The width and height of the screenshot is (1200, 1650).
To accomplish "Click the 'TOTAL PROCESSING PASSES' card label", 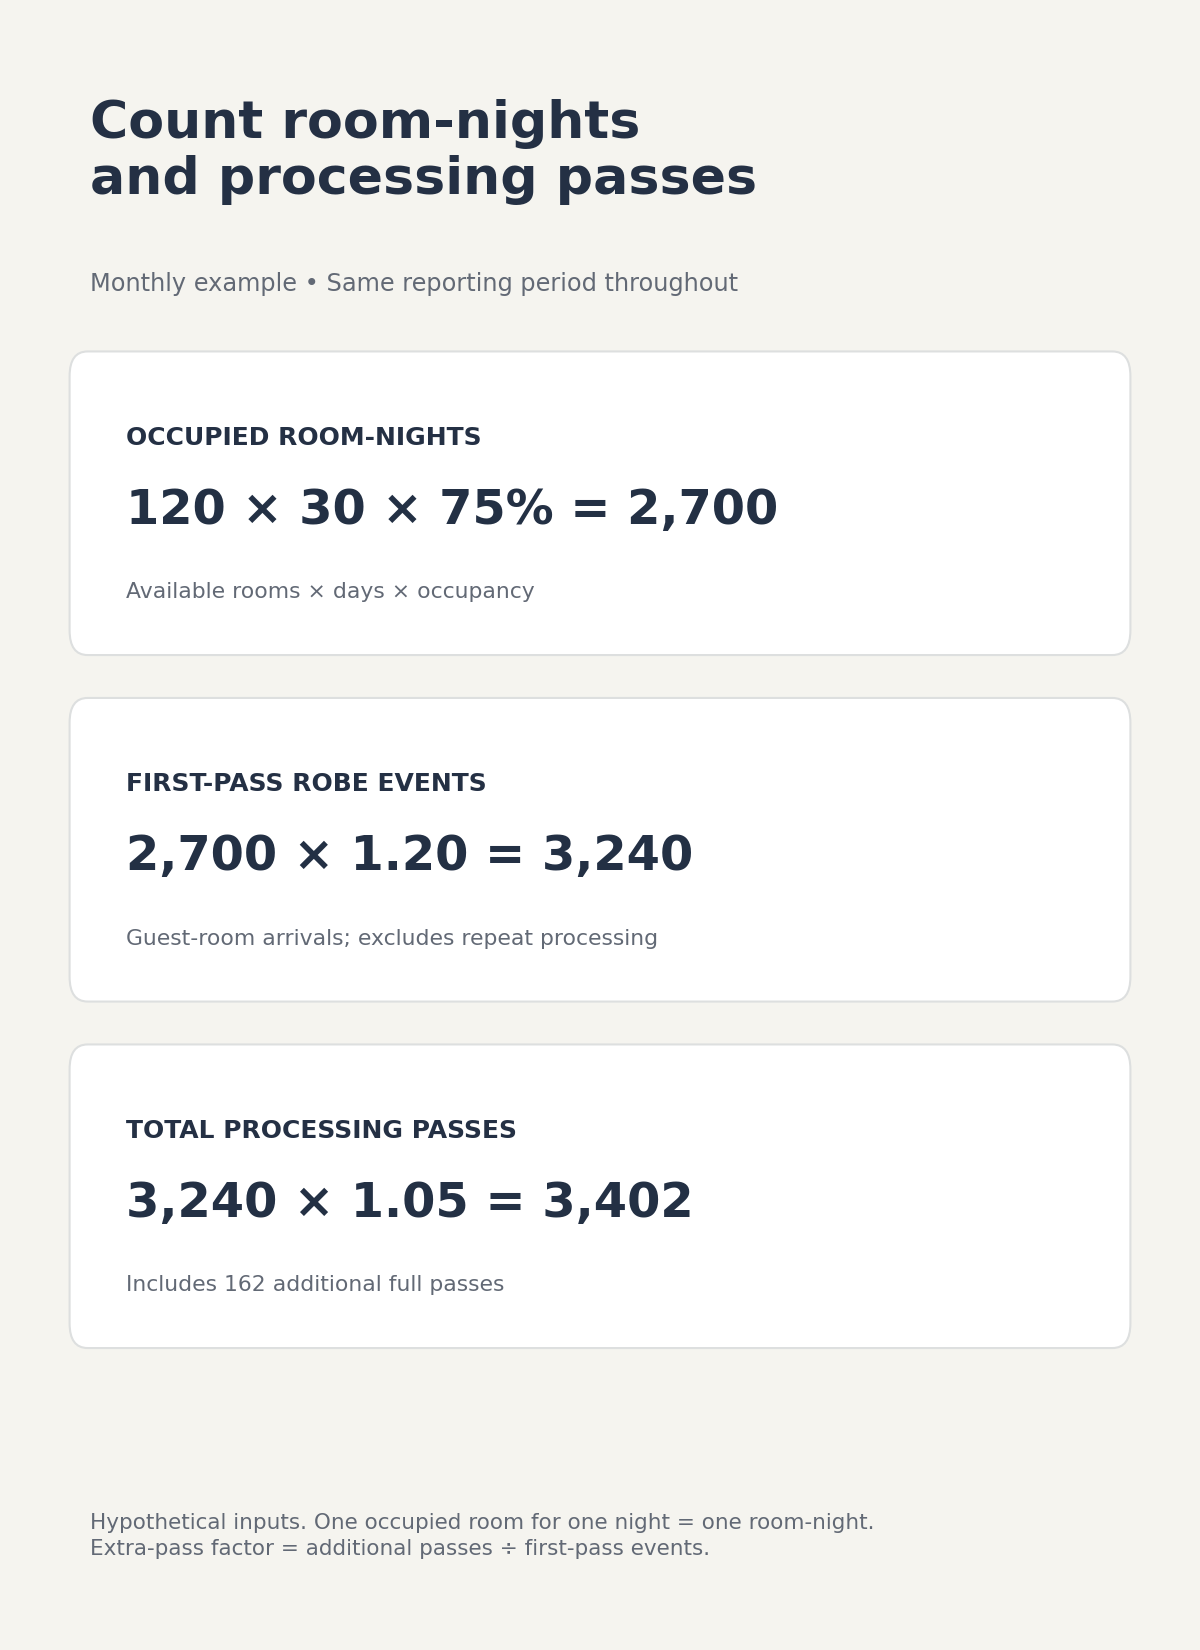I will 321,1130.
